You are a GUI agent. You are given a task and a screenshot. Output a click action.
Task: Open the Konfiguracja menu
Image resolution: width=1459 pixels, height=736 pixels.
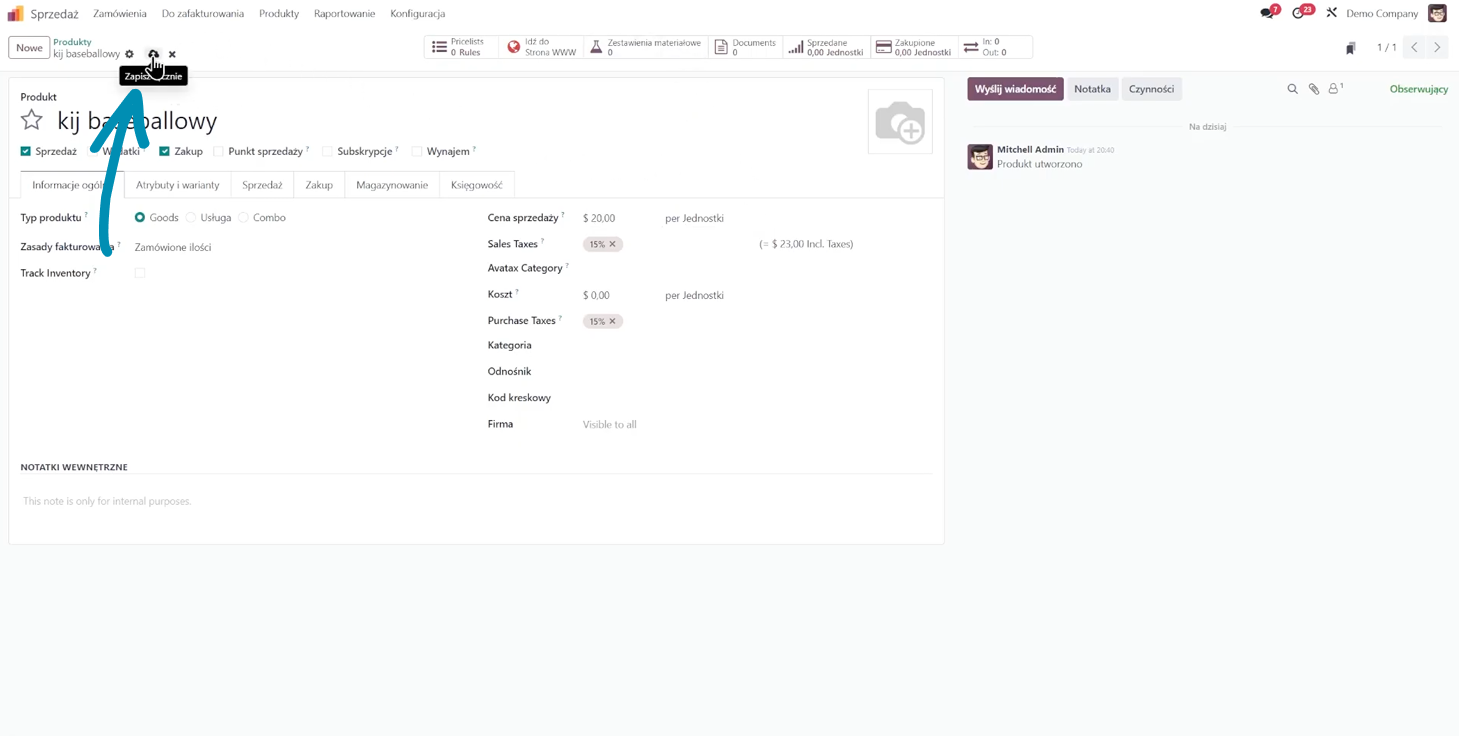tap(417, 14)
